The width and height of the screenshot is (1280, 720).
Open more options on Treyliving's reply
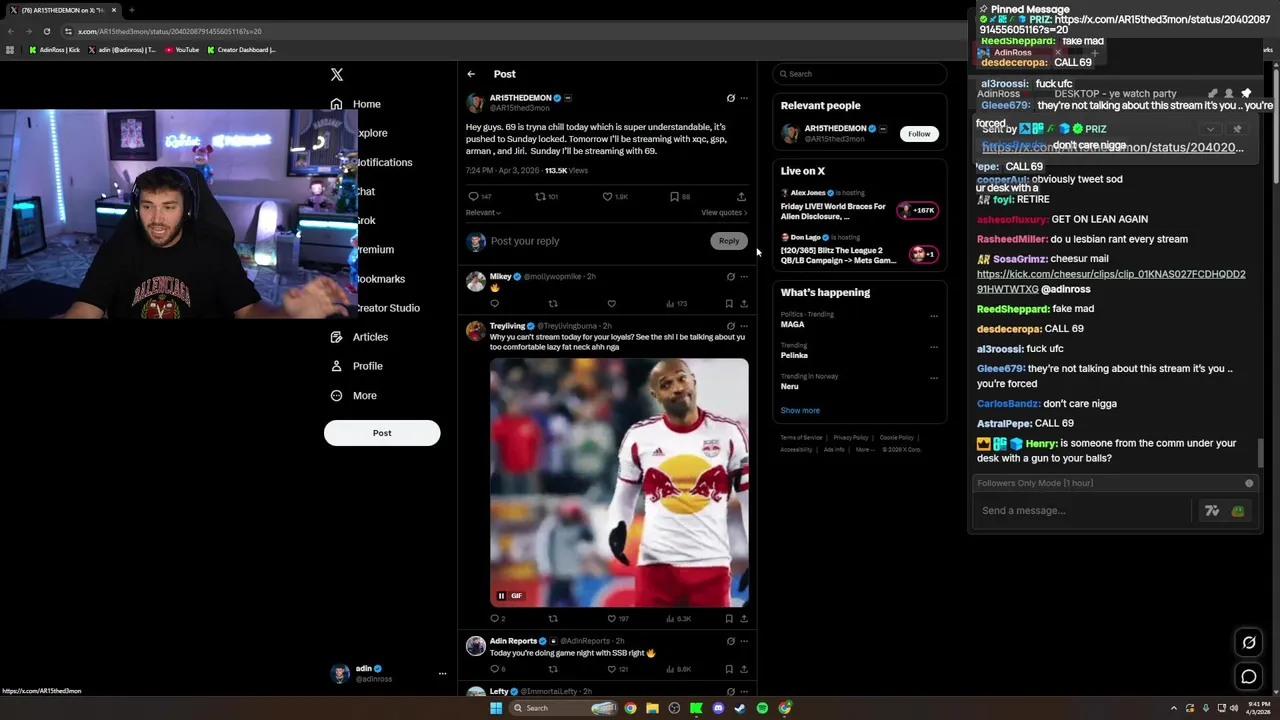click(744, 326)
